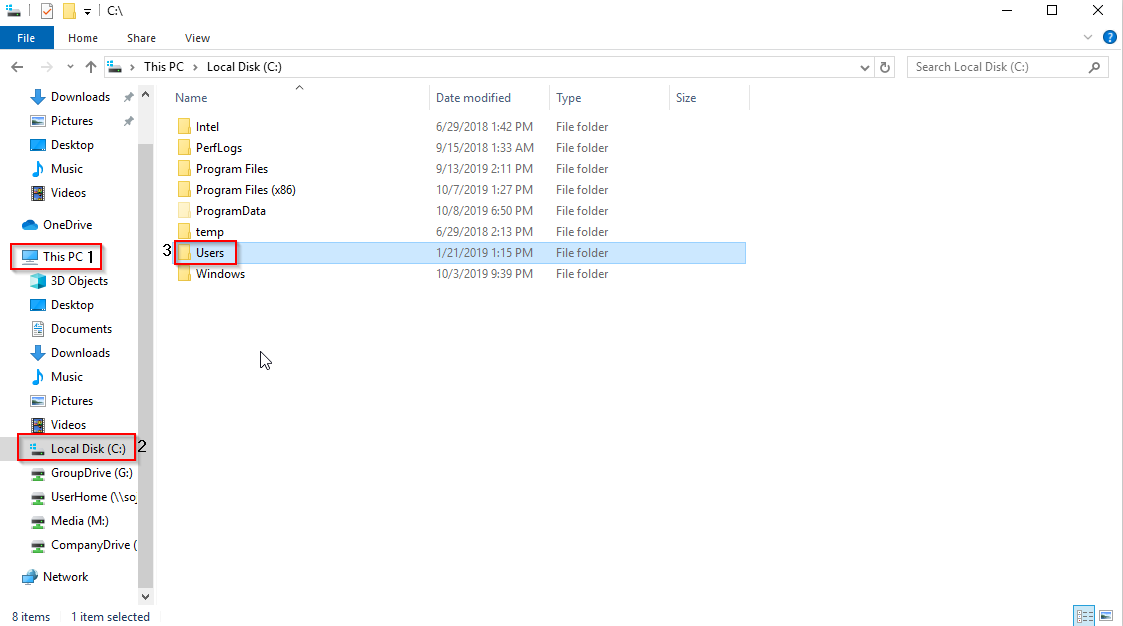The width and height of the screenshot is (1123, 626).
Task: Open the Program Files folder
Action: point(231,168)
